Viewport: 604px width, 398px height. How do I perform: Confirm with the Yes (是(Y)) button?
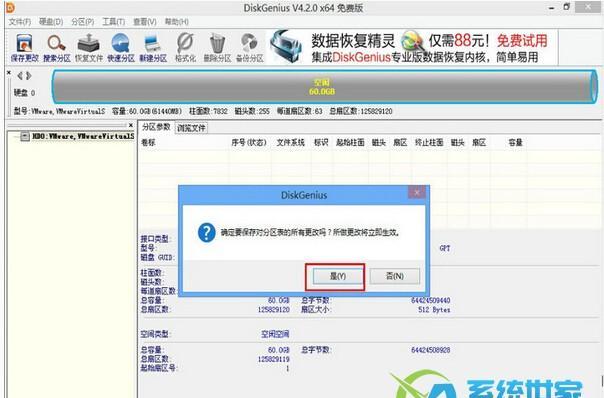[x=337, y=276]
